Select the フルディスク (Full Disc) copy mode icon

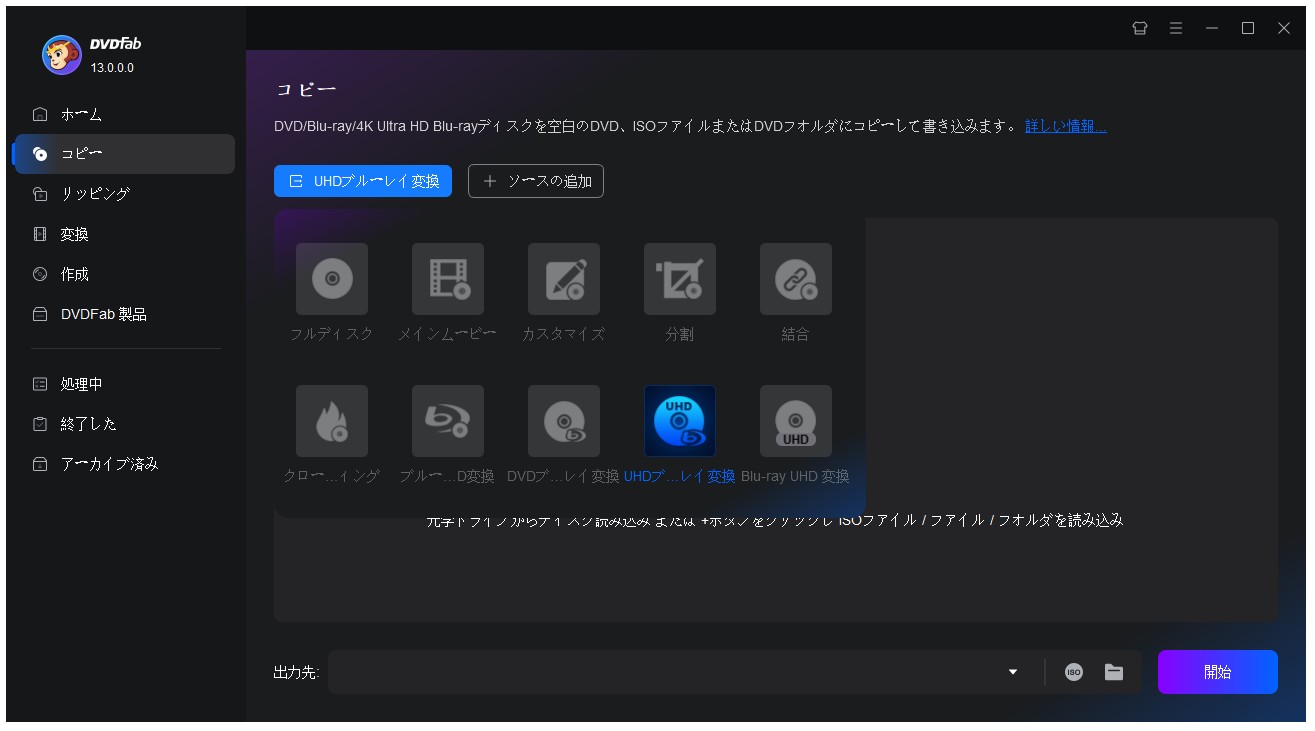point(332,279)
